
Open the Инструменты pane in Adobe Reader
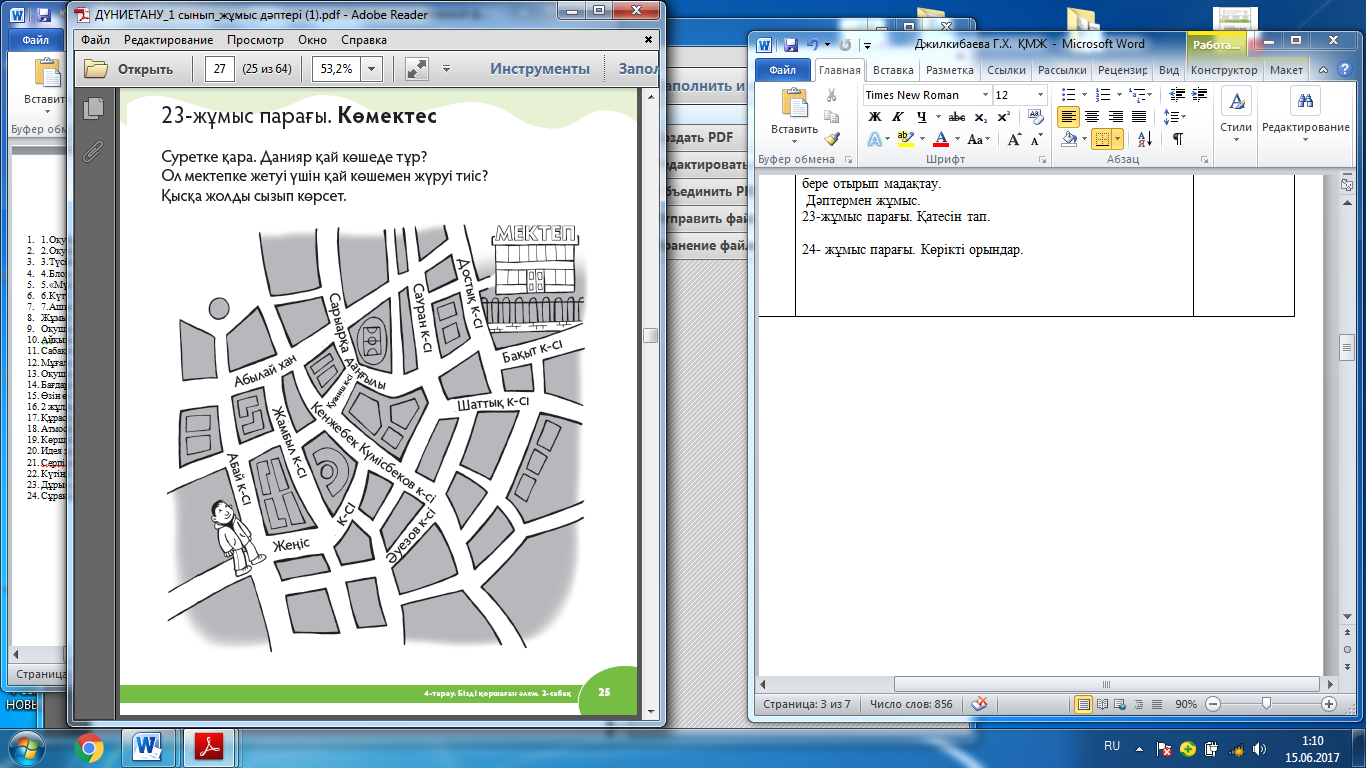[540, 69]
